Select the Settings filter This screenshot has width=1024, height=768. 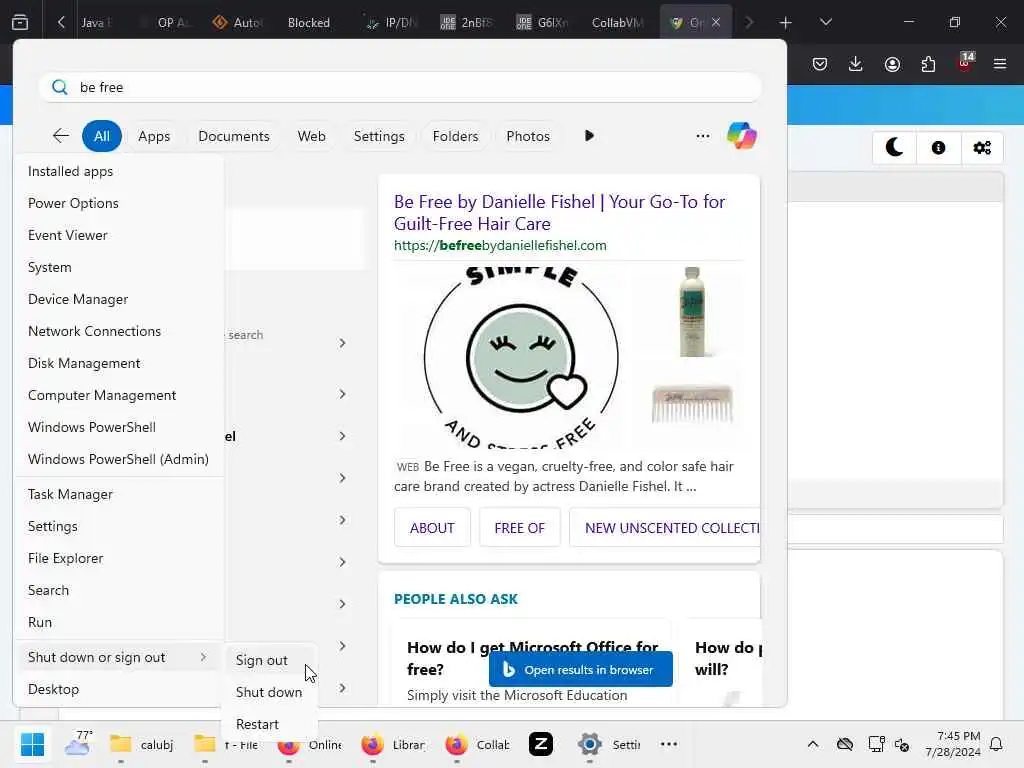coord(379,136)
